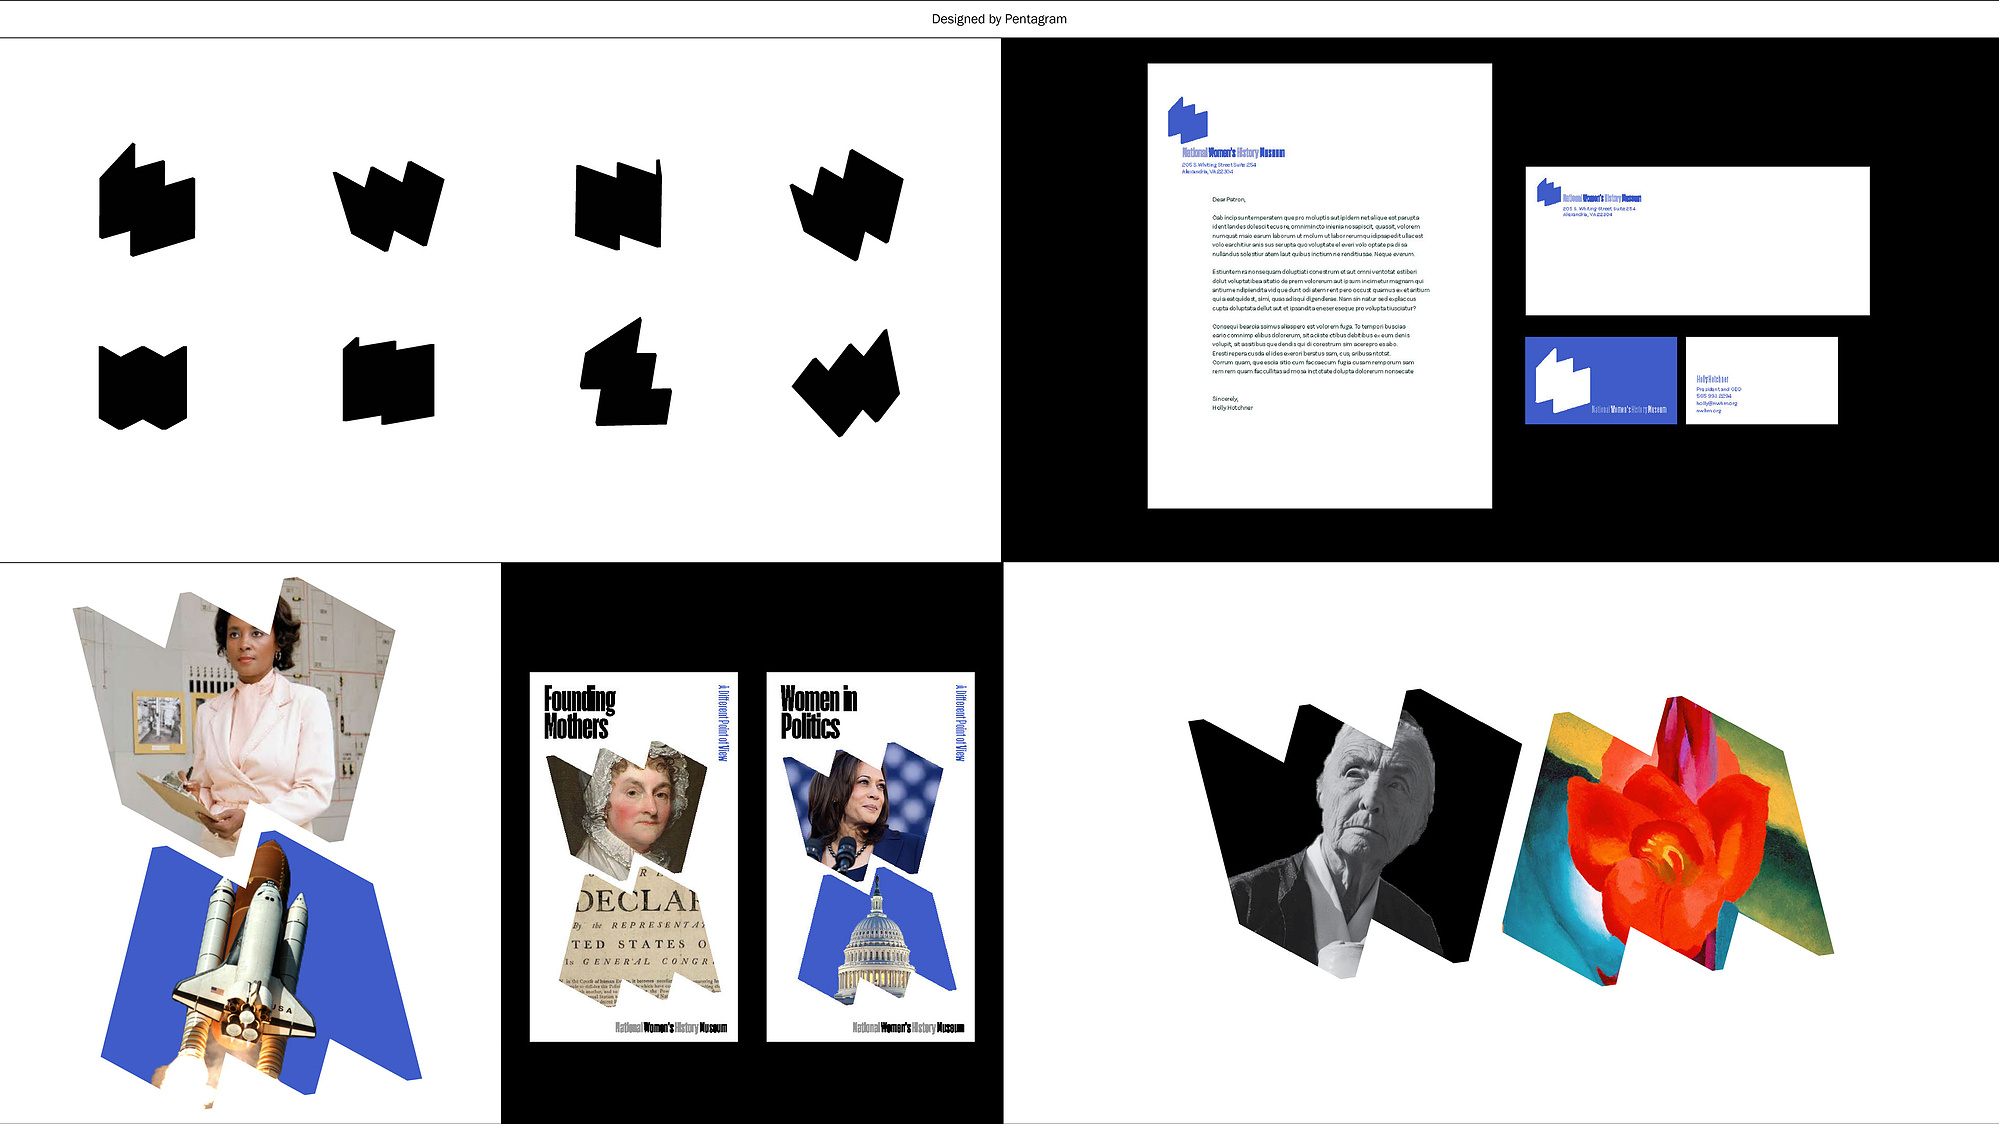Click the 'Holly Hotchner' signature on the letter
This screenshot has width=1999, height=1124.
coord(1232,408)
